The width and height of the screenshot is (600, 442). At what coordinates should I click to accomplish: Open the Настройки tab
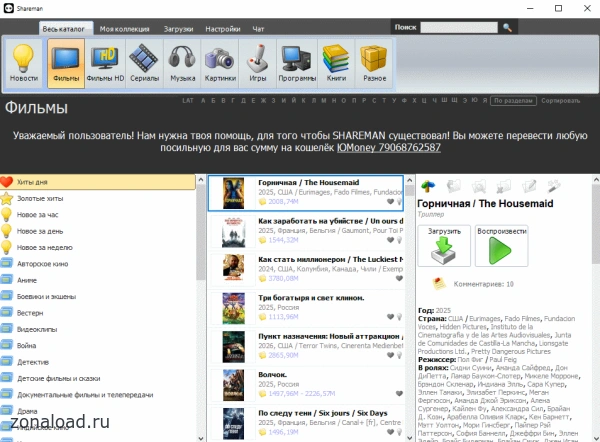coord(223,29)
